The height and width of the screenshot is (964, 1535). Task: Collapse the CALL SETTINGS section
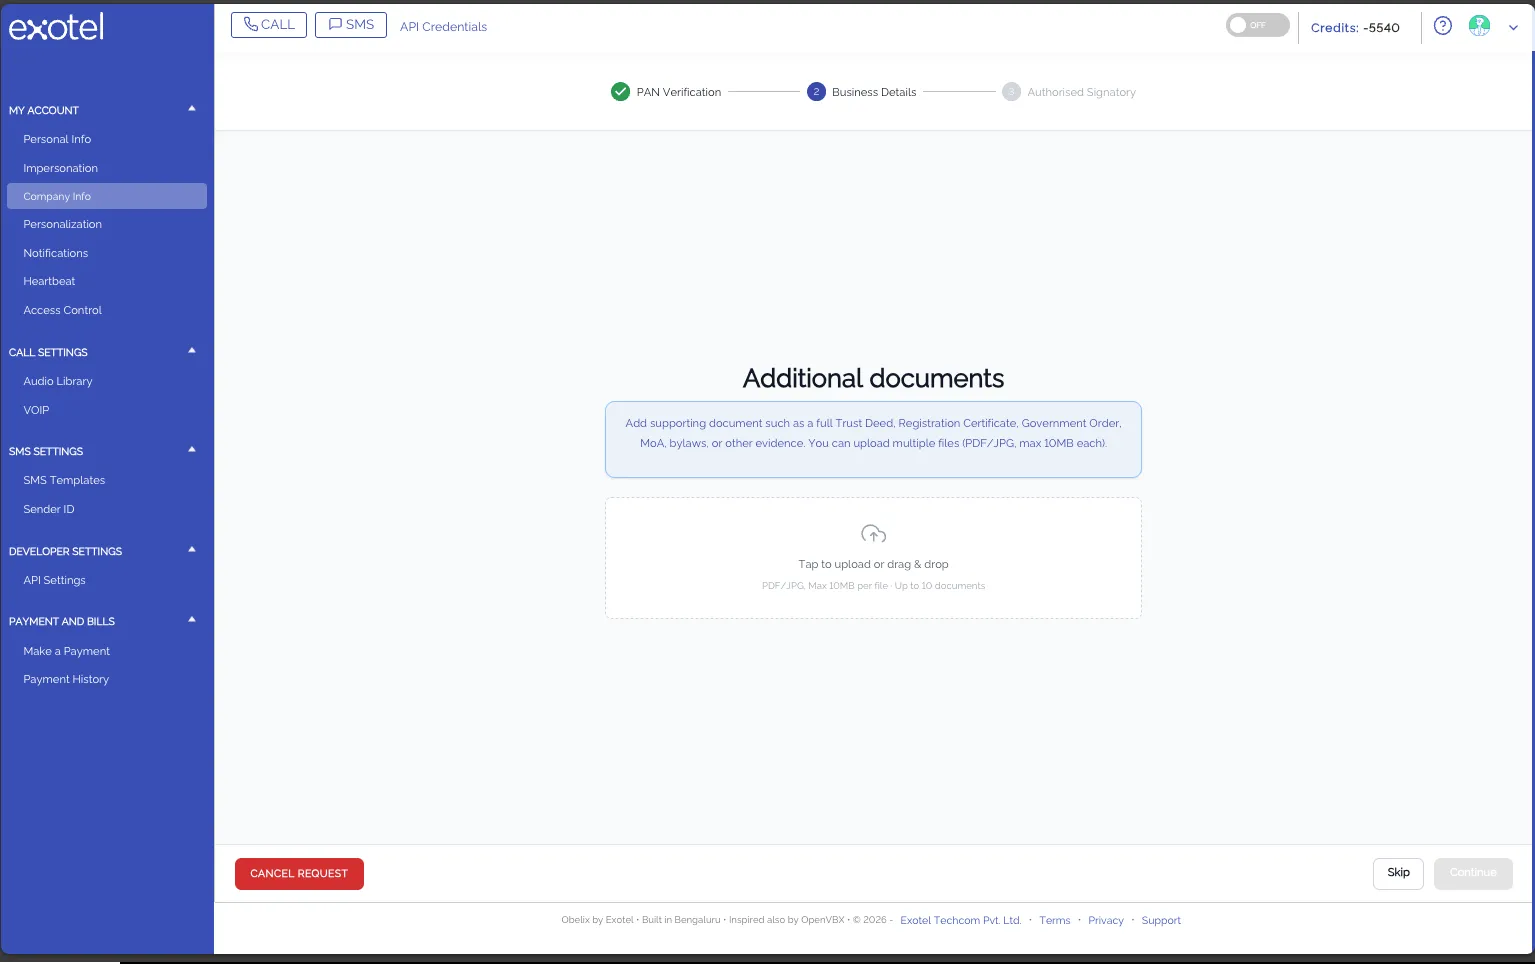[192, 351]
